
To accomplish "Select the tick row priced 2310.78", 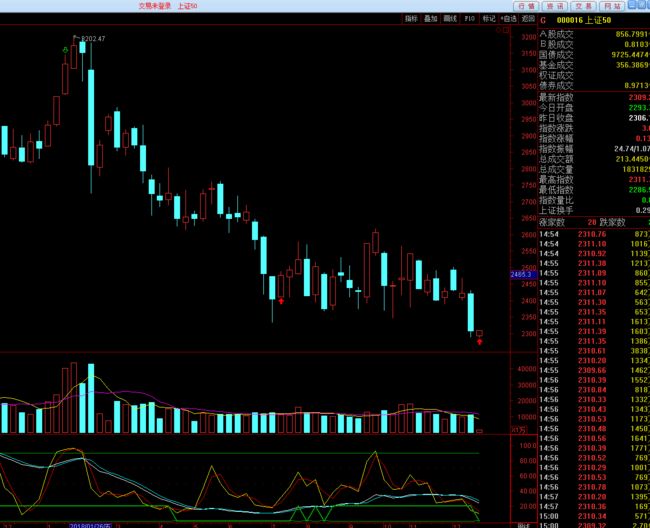I will click(594, 487).
